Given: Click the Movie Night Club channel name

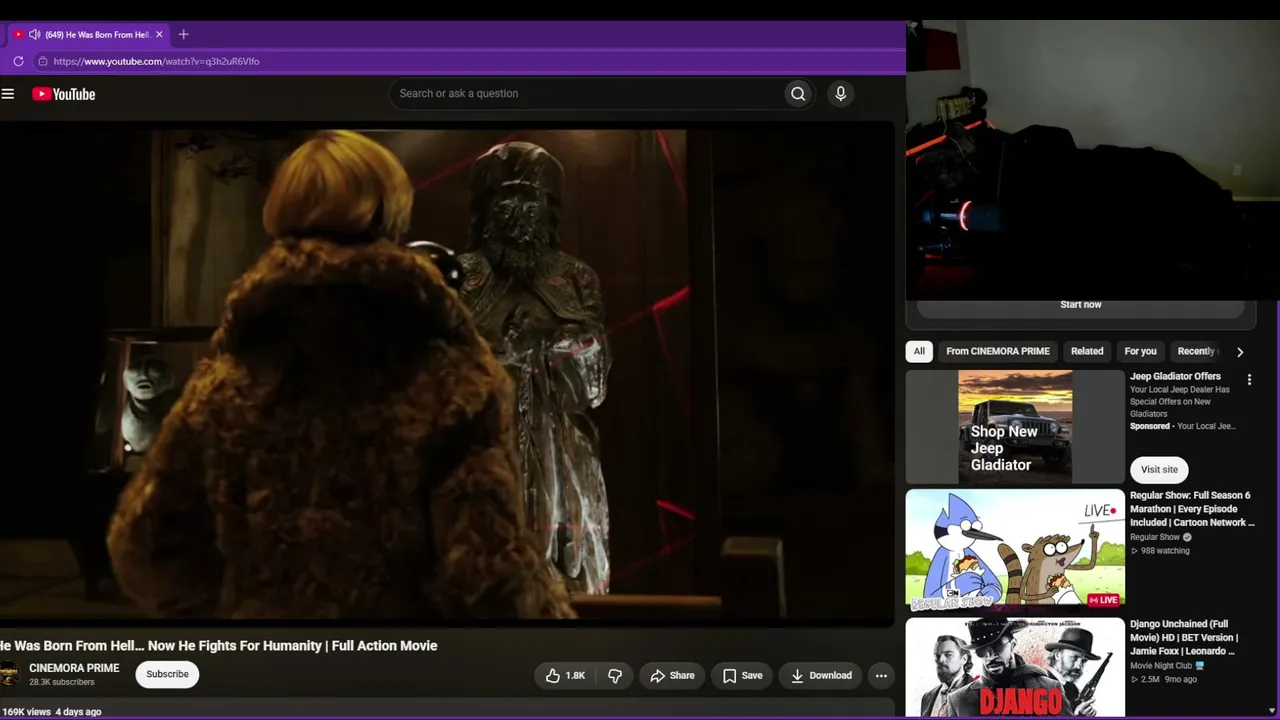Looking at the screenshot, I should 1161,665.
